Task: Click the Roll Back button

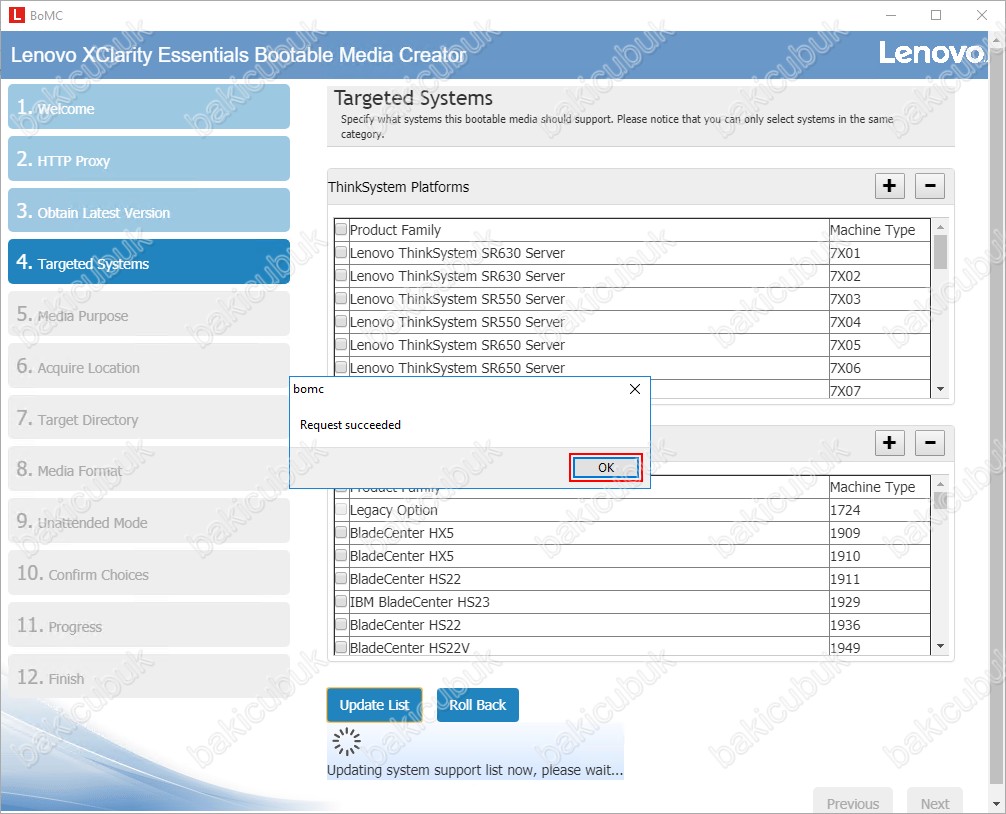Action: pyautogui.click(x=477, y=705)
